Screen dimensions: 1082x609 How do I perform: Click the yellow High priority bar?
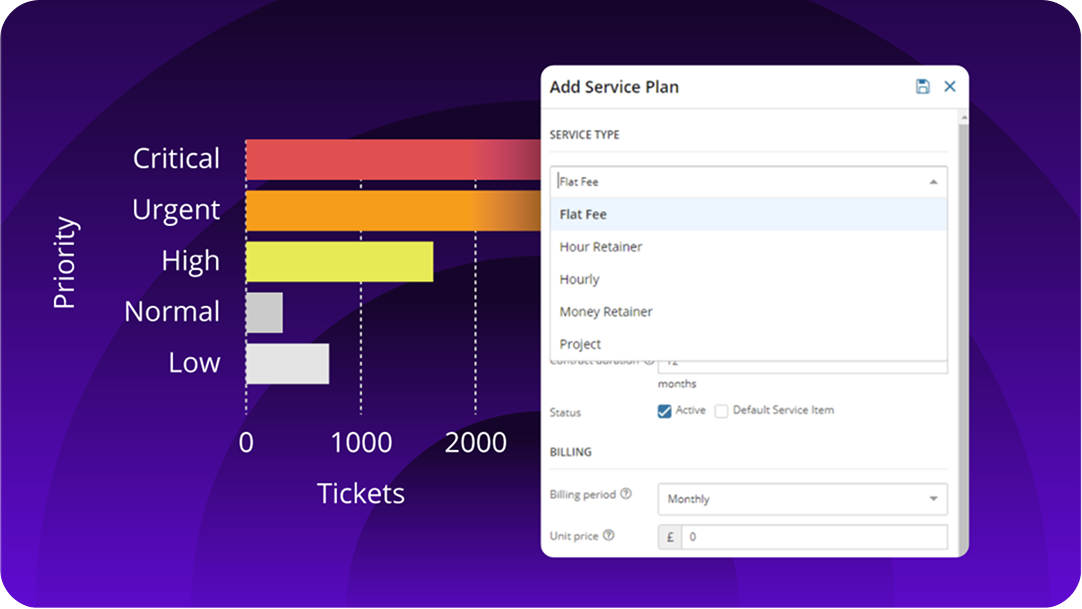click(339, 261)
